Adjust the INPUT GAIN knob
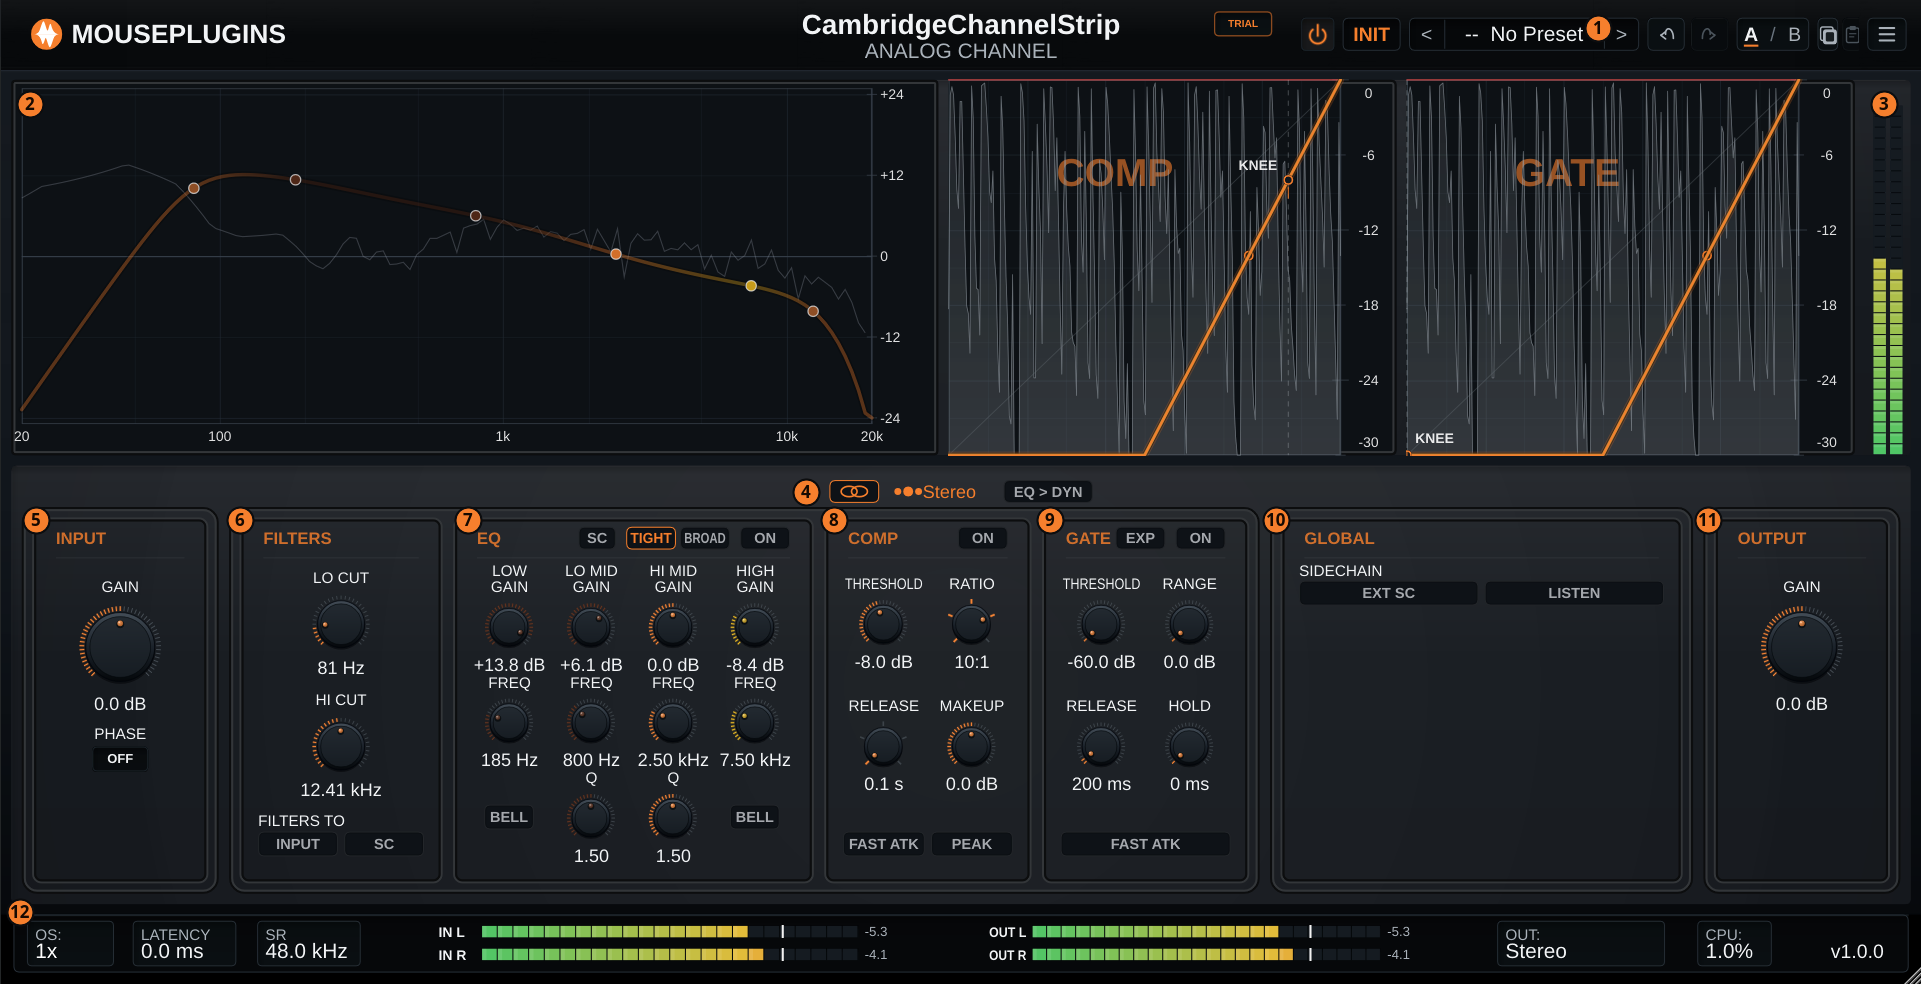The height and width of the screenshot is (984, 1921). pyautogui.click(x=120, y=647)
